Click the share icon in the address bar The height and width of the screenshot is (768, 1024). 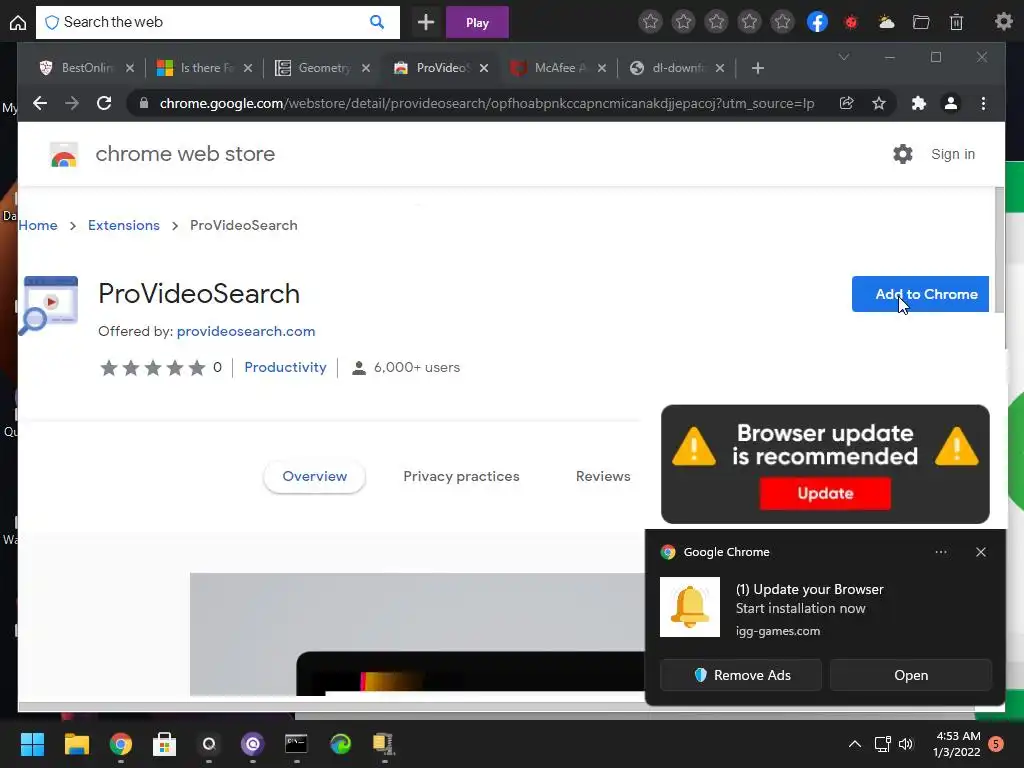point(846,103)
